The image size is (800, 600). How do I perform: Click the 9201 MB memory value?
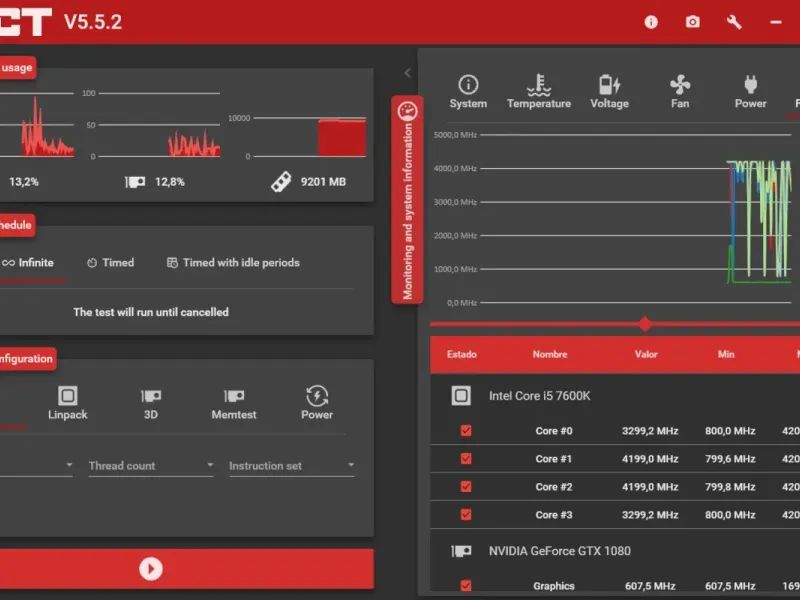coord(323,182)
